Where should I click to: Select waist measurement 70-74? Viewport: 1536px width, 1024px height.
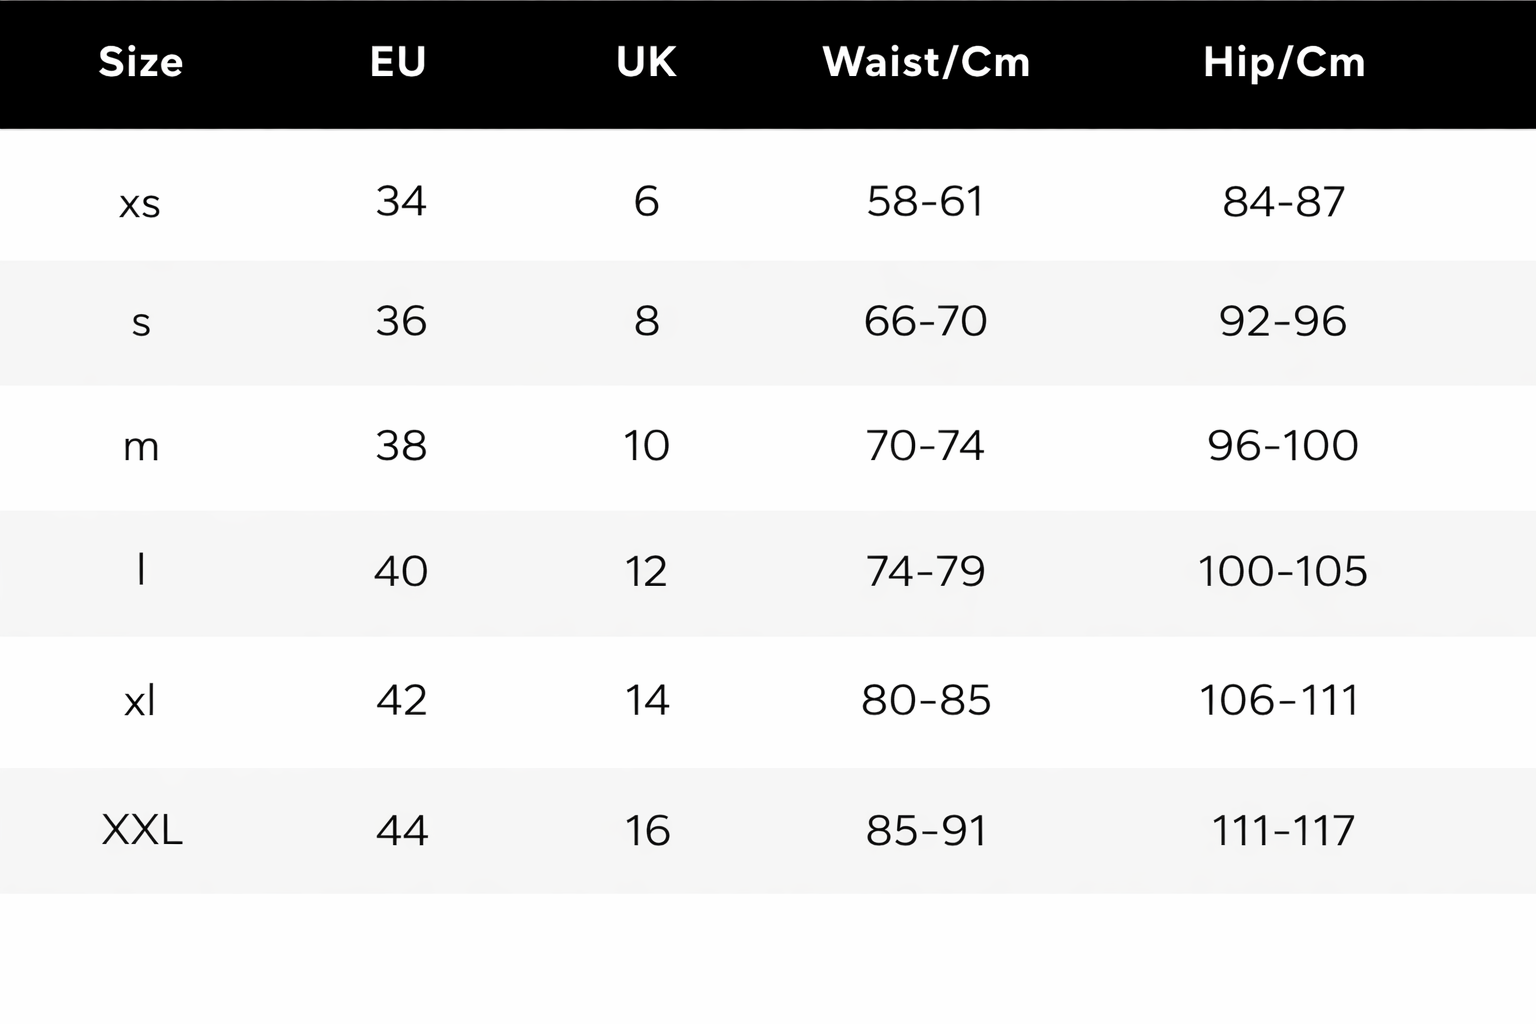point(926,445)
